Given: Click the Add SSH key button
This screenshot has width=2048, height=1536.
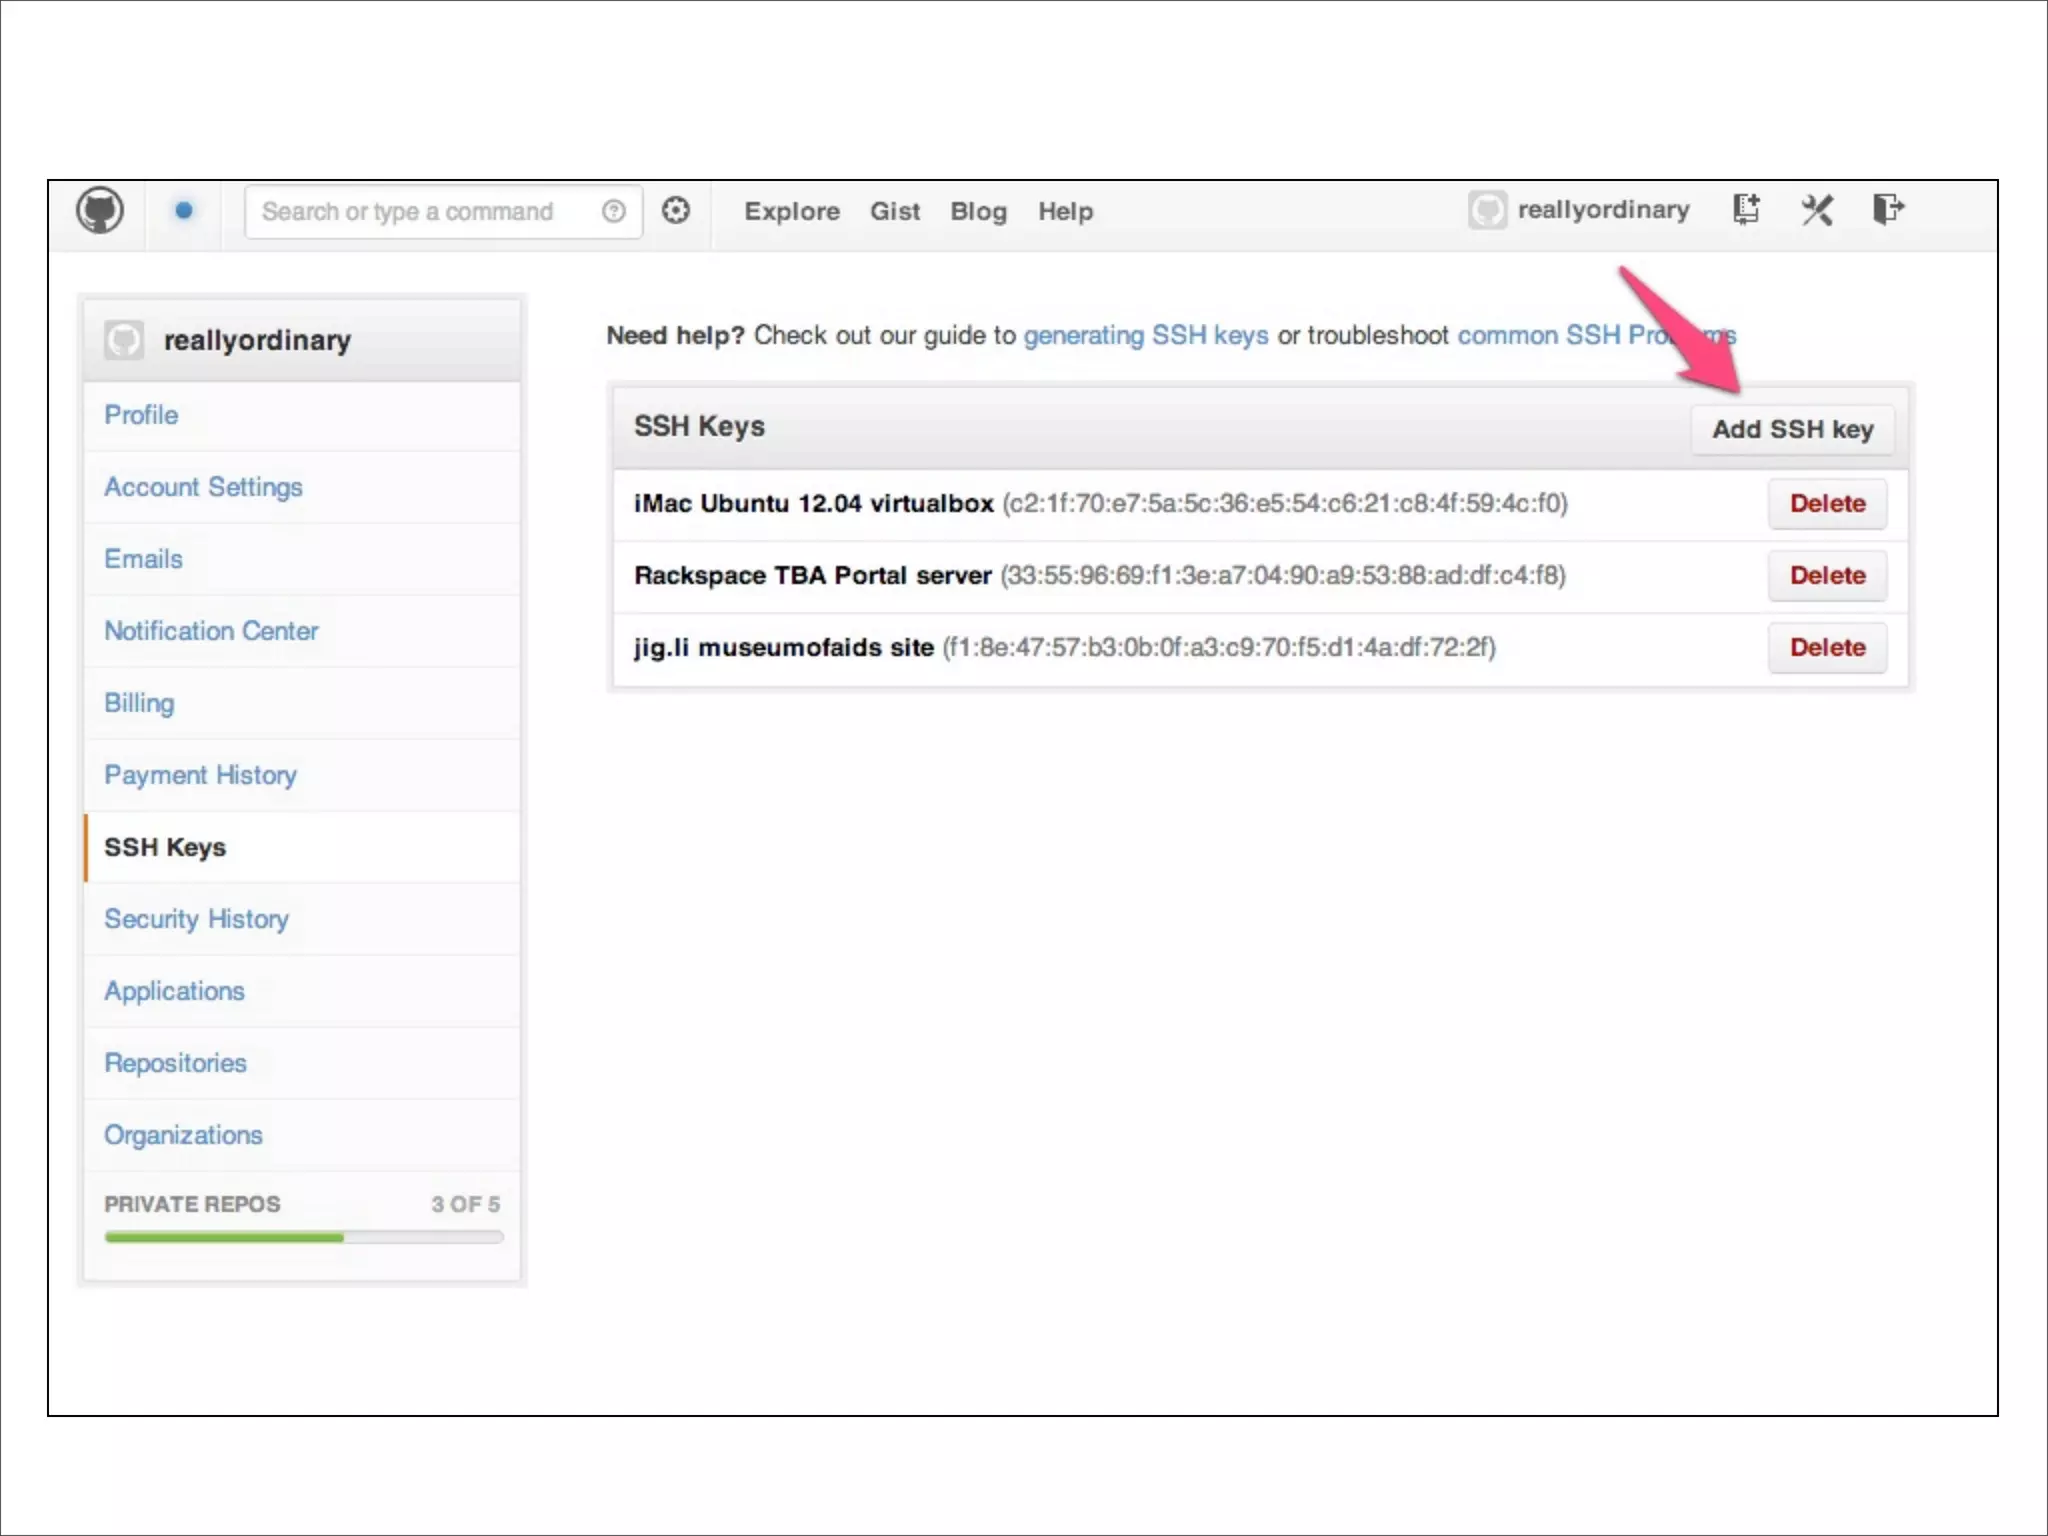Looking at the screenshot, I should [x=1792, y=429].
